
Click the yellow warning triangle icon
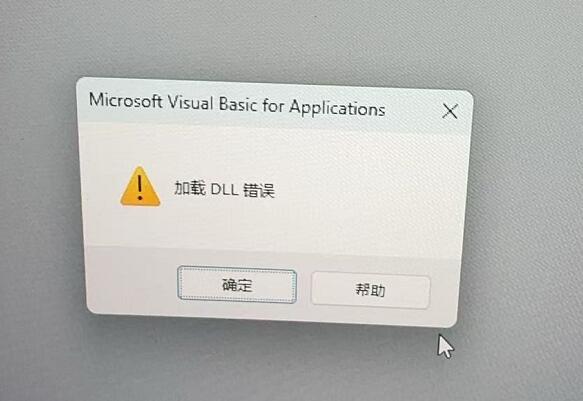click(140, 187)
